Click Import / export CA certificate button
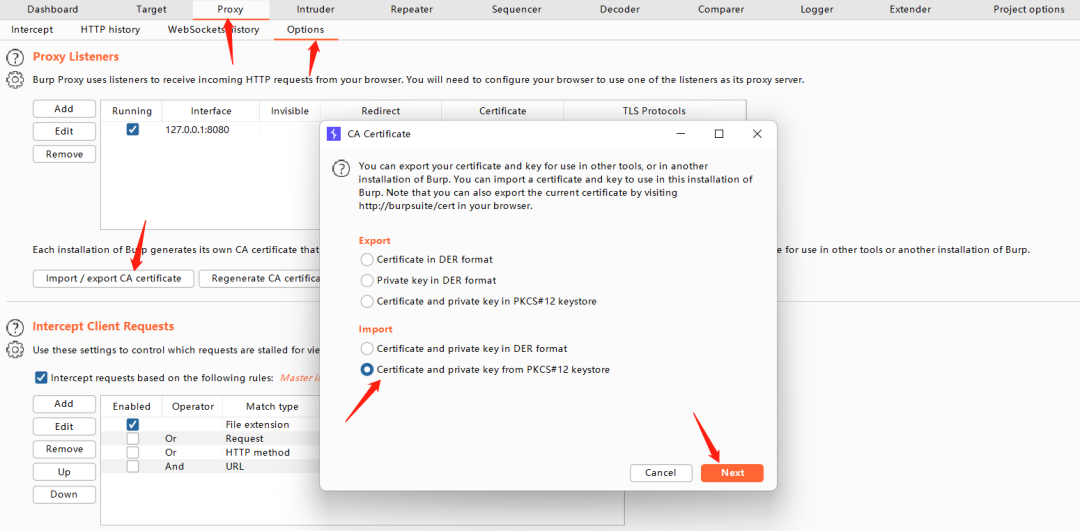The height and width of the screenshot is (531, 1080). tap(114, 278)
